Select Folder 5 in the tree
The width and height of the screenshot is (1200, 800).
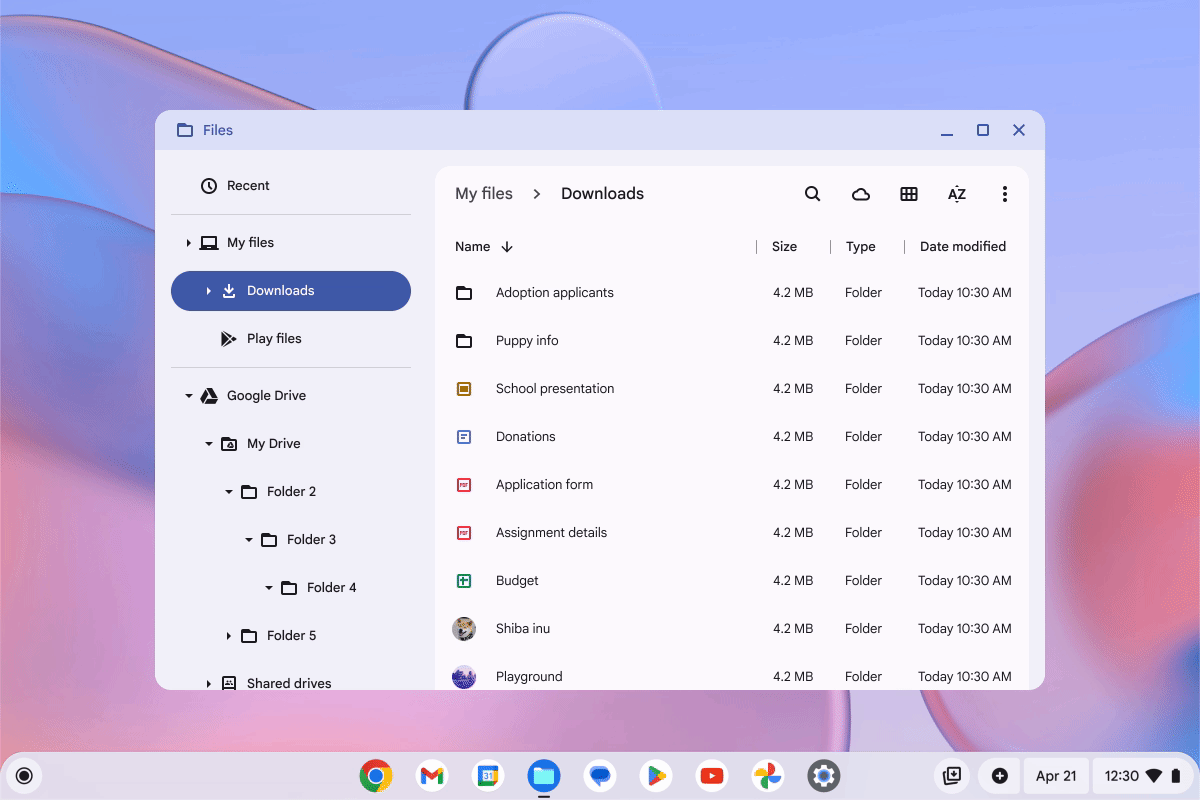[x=291, y=636]
